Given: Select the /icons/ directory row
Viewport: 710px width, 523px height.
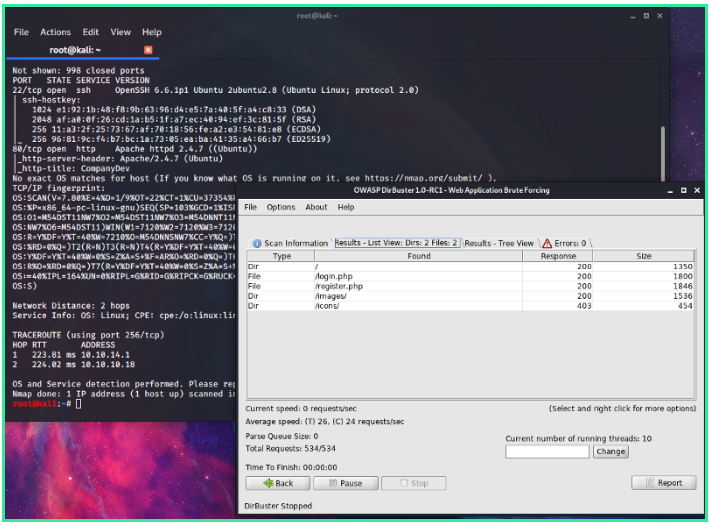Looking at the screenshot, I should [x=470, y=306].
